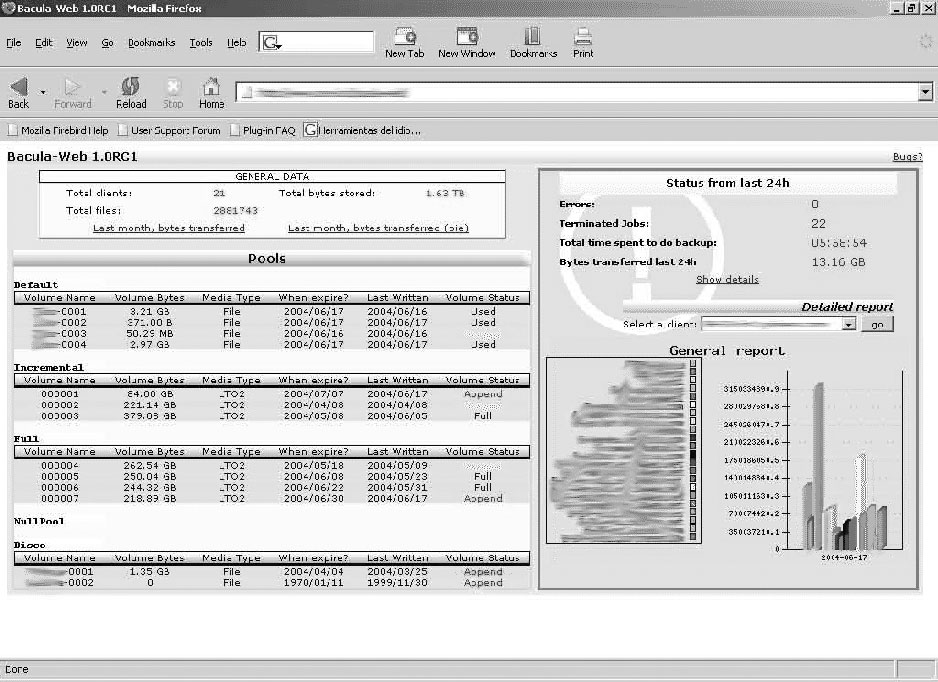Open Plug-in FAQ bookmark
The height and width of the screenshot is (682, 938).
tap(263, 130)
